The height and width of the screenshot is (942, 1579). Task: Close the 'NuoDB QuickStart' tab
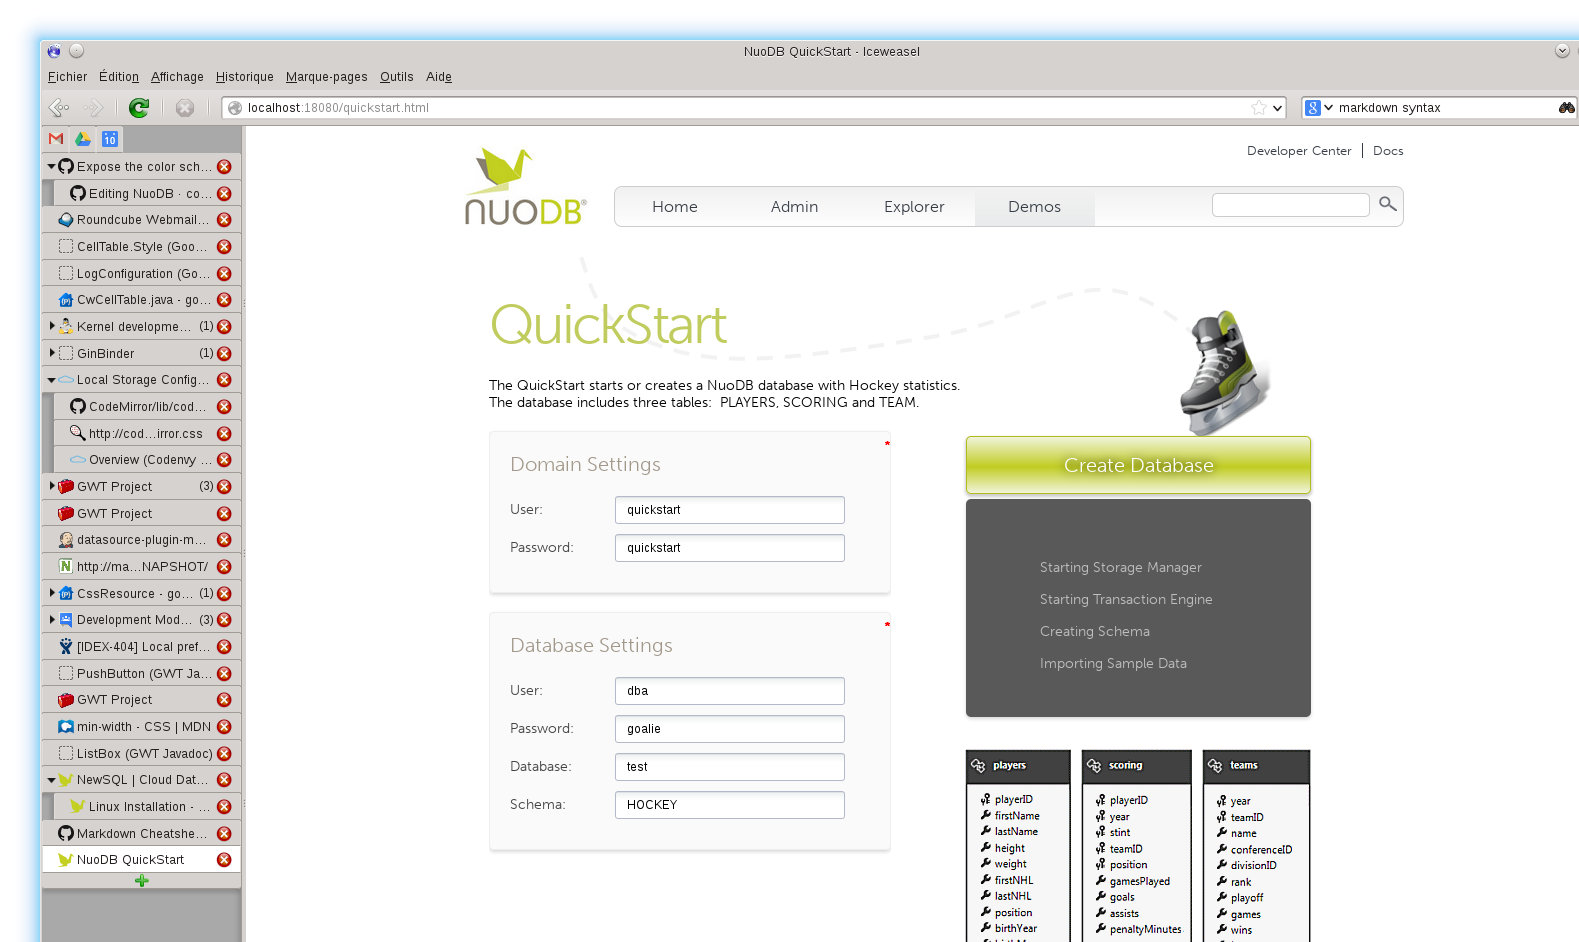click(x=224, y=860)
